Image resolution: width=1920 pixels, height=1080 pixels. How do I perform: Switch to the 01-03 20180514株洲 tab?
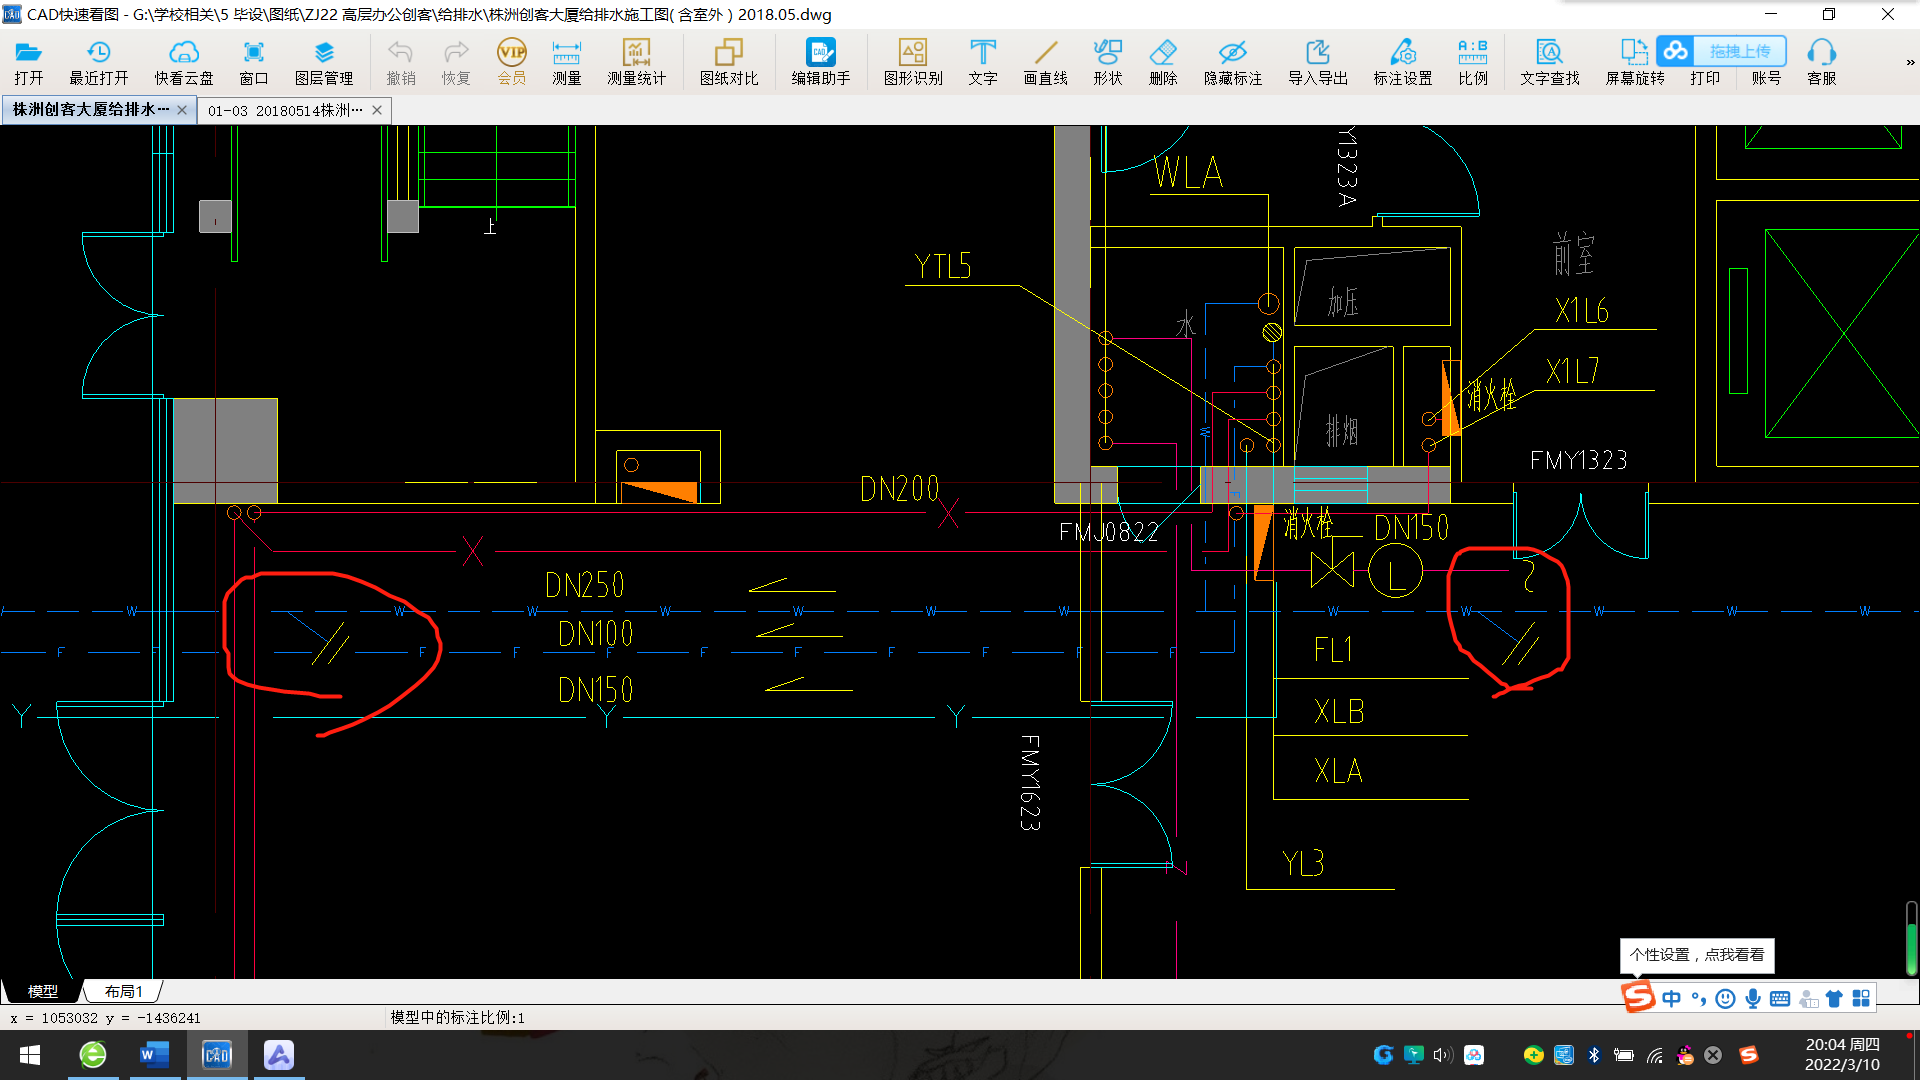[285, 110]
